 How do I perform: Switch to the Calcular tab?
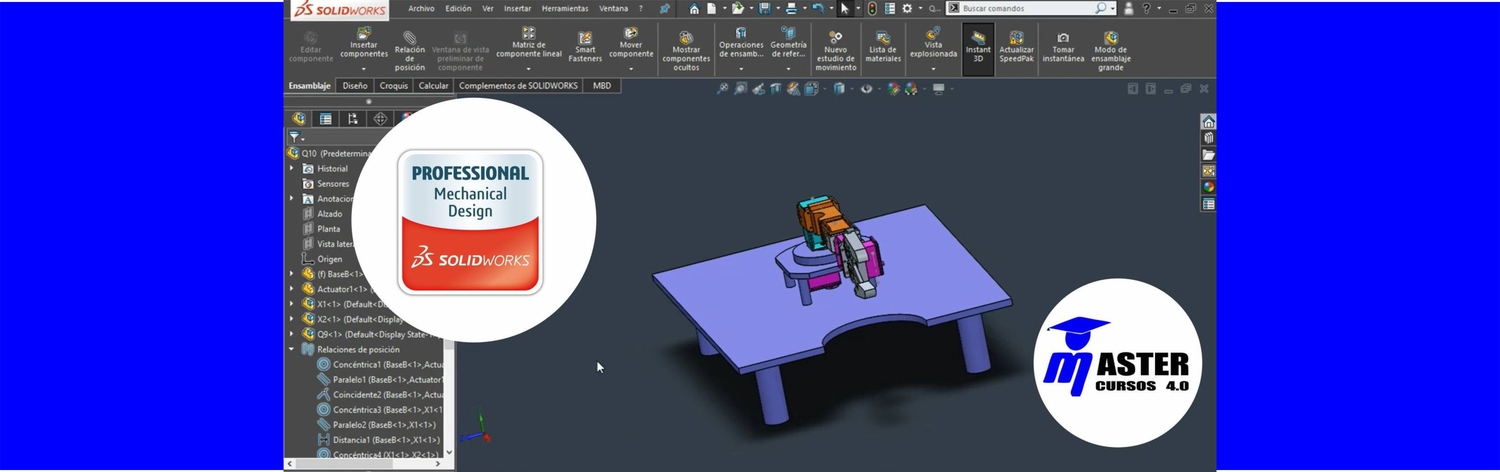[x=433, y=86]
